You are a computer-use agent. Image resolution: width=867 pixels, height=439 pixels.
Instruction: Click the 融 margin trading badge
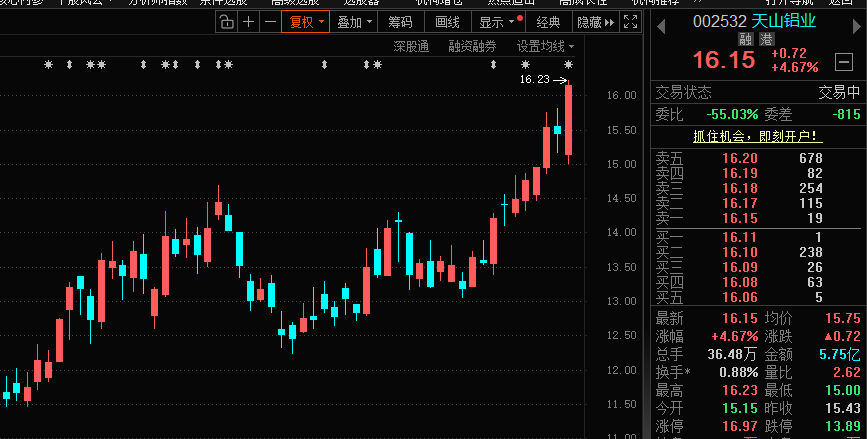pyautogui.click(x=745, y=39)
